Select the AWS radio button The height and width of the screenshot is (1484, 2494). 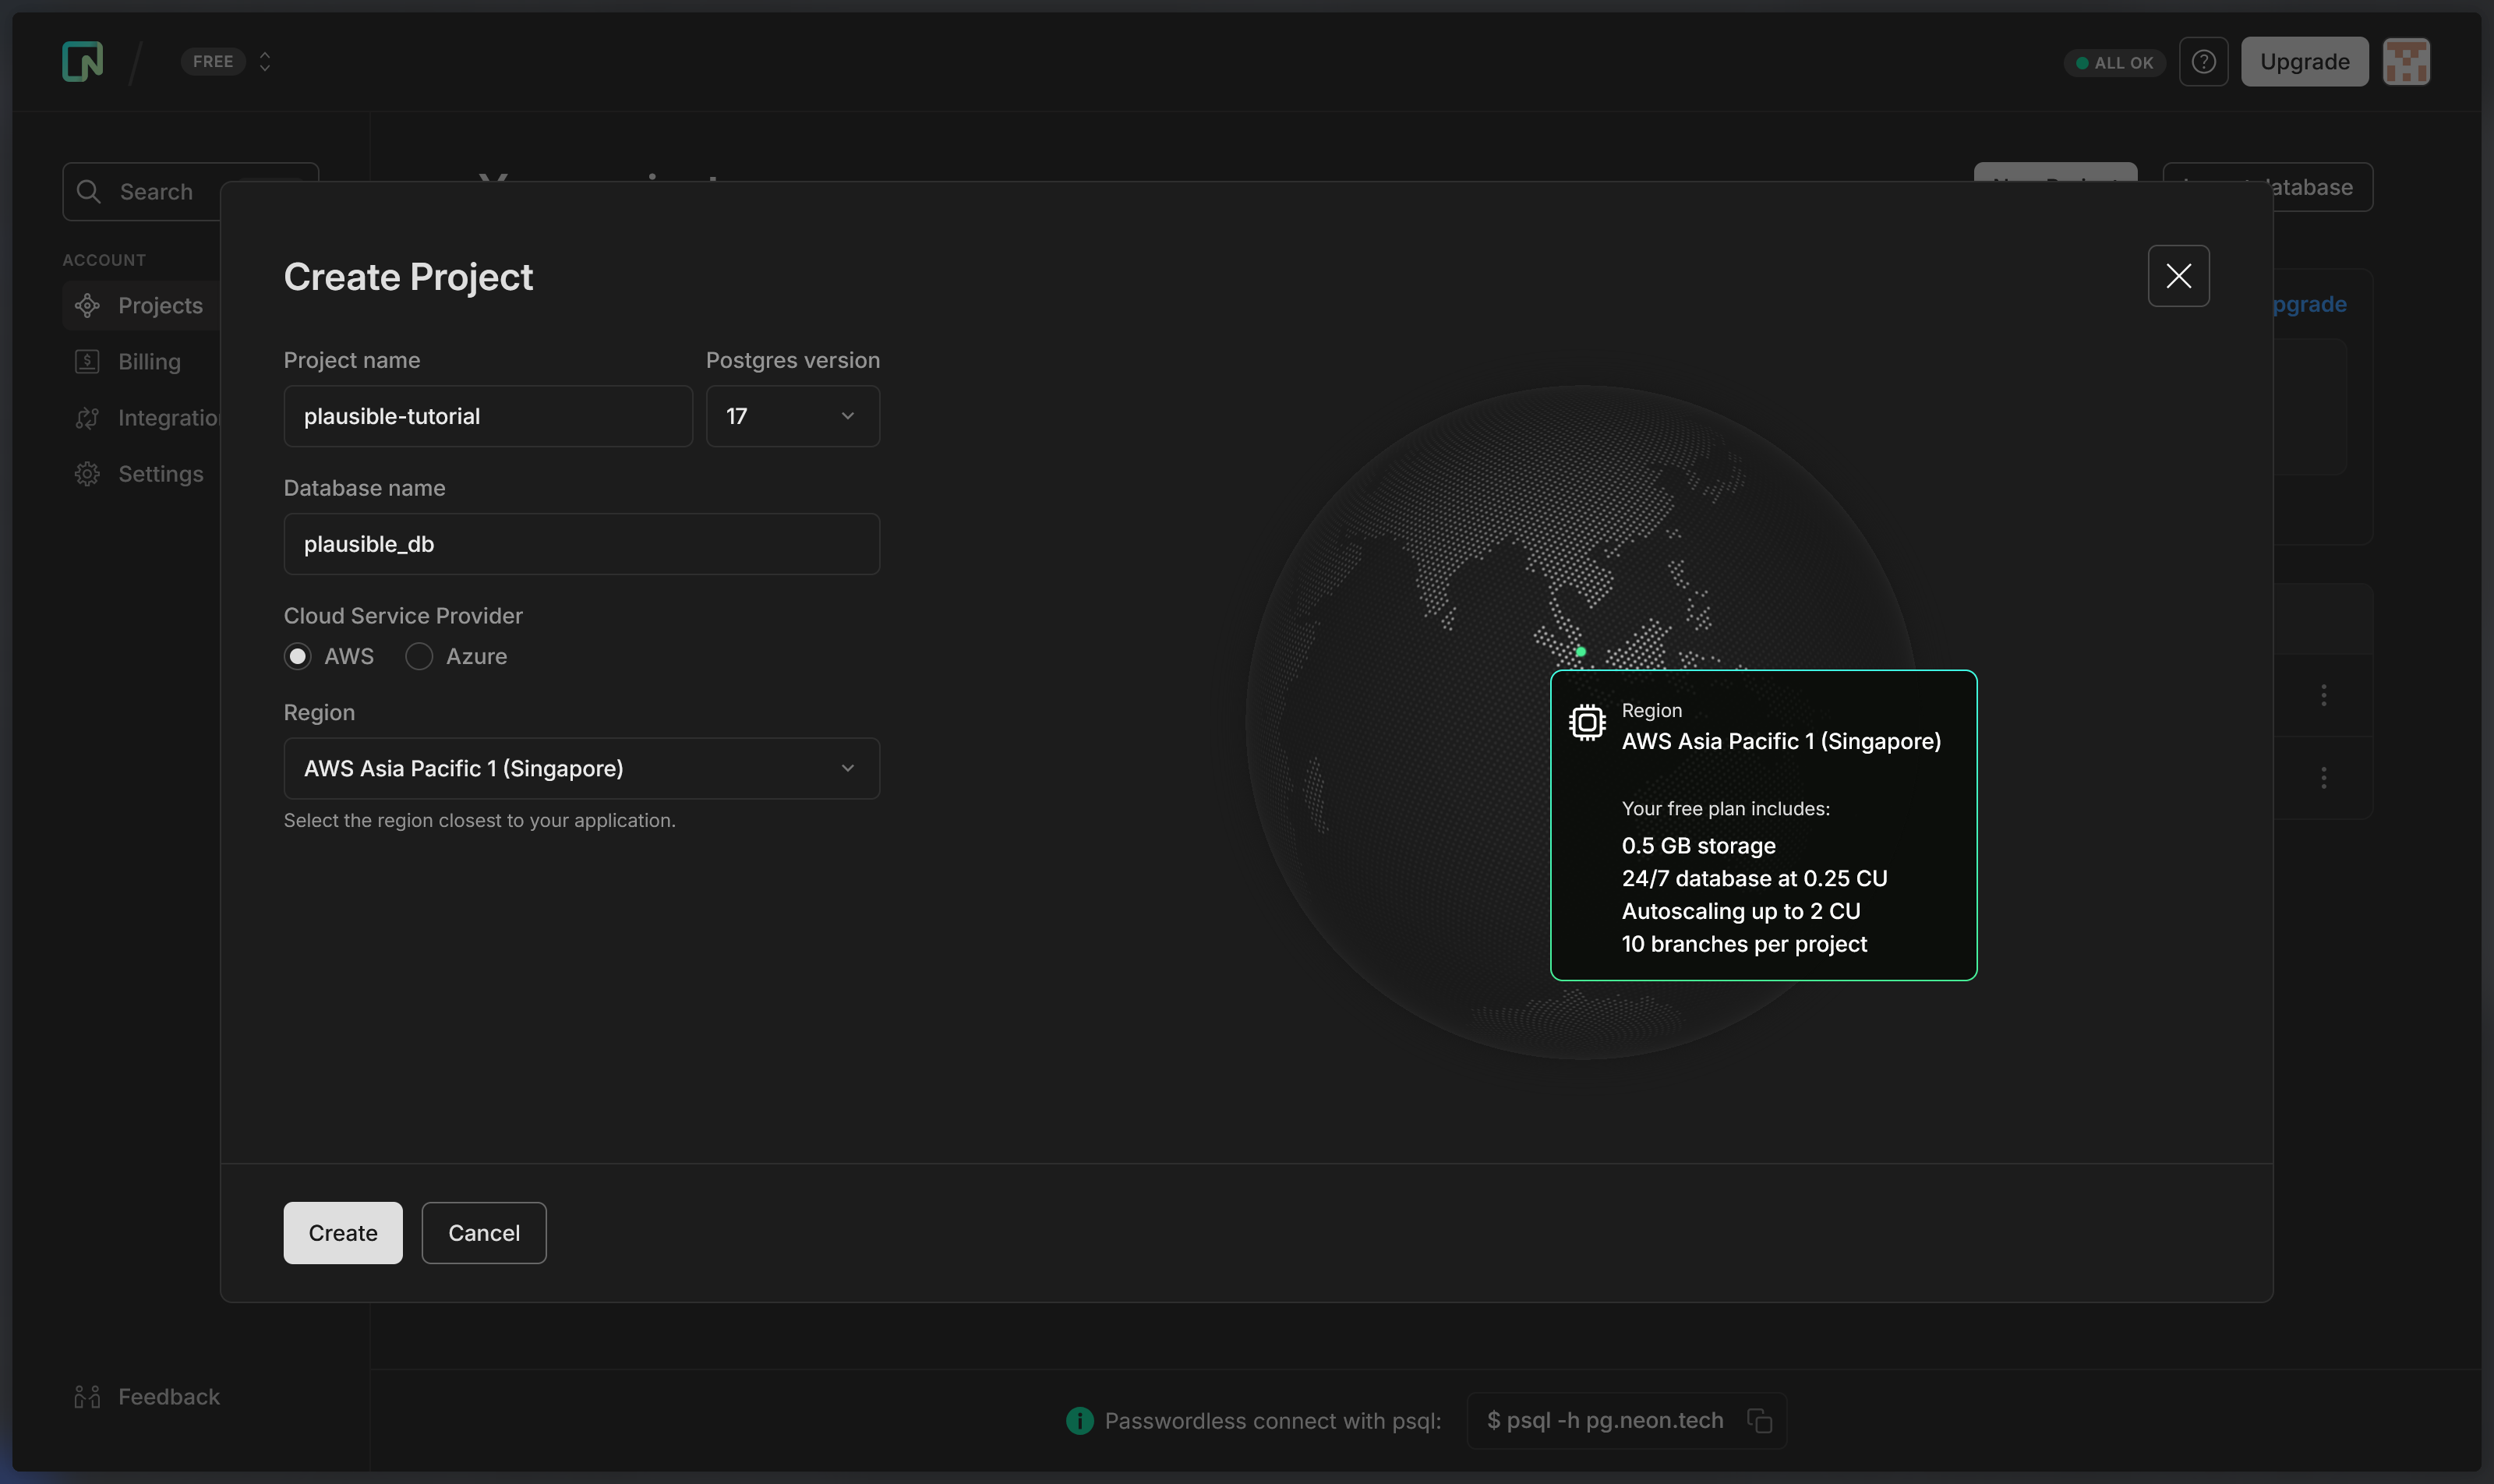(297, 656)
